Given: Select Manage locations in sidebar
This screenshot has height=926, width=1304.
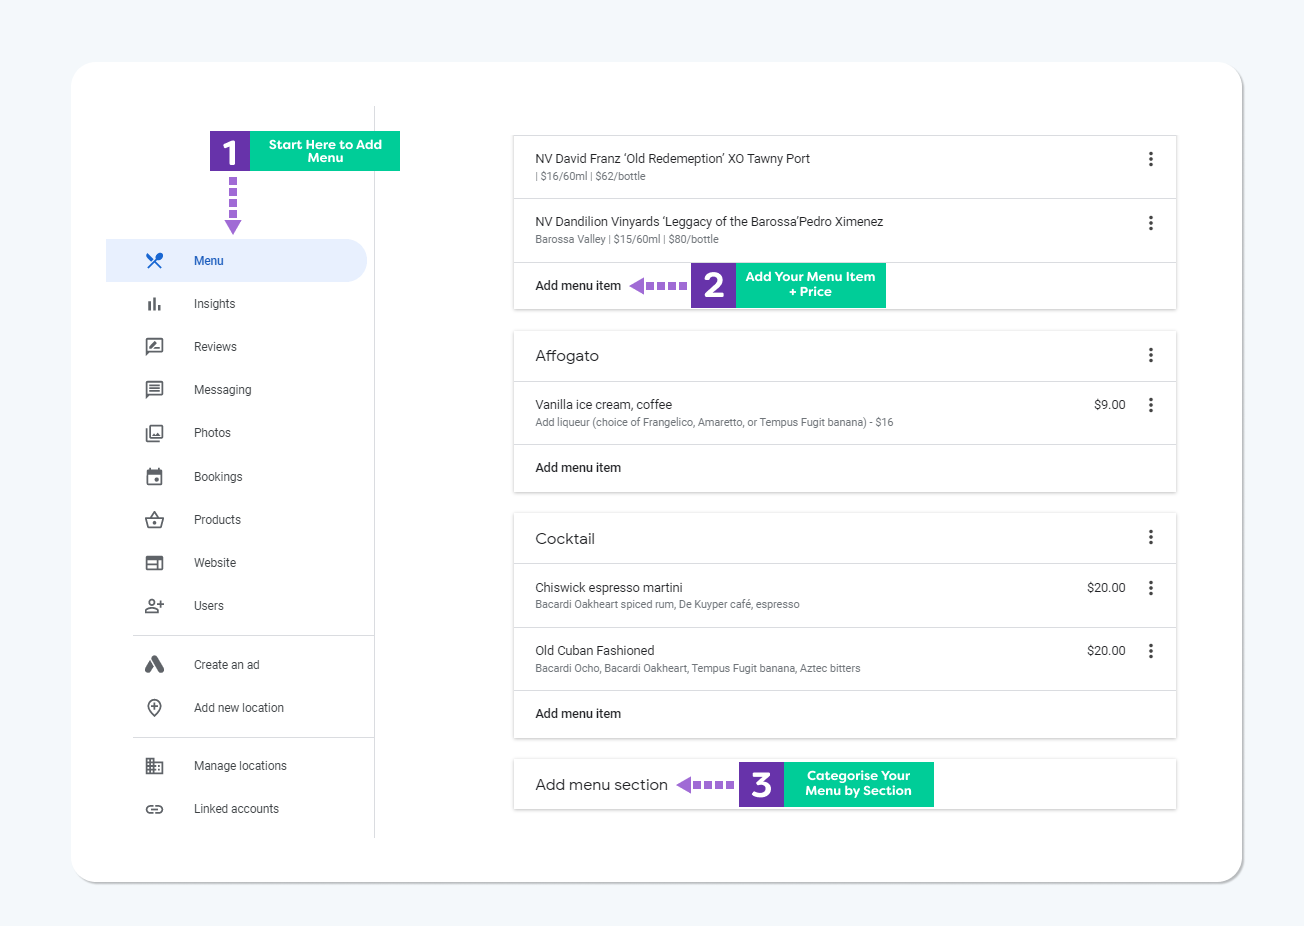Looking at the screenshot, I should pos(240,766).
